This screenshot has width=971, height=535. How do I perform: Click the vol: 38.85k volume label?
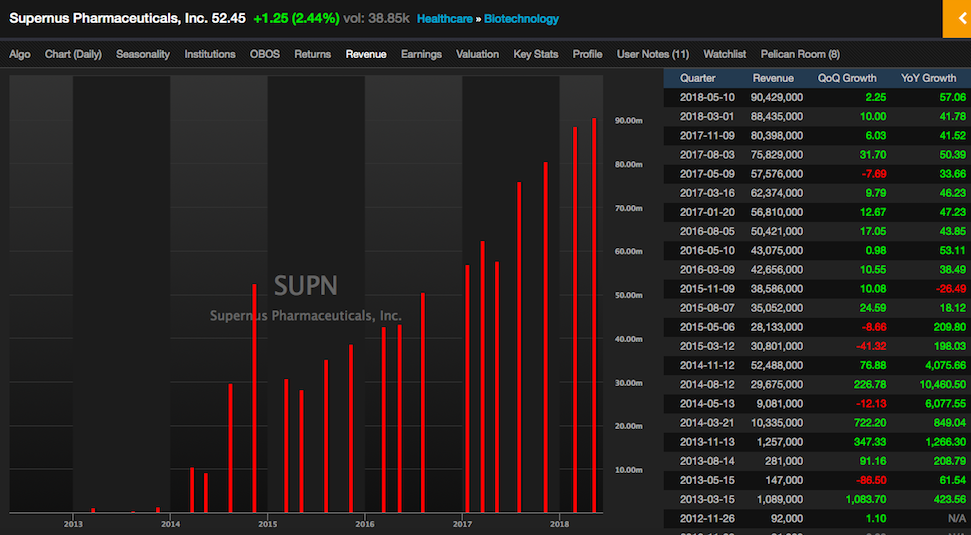[377, 19]
